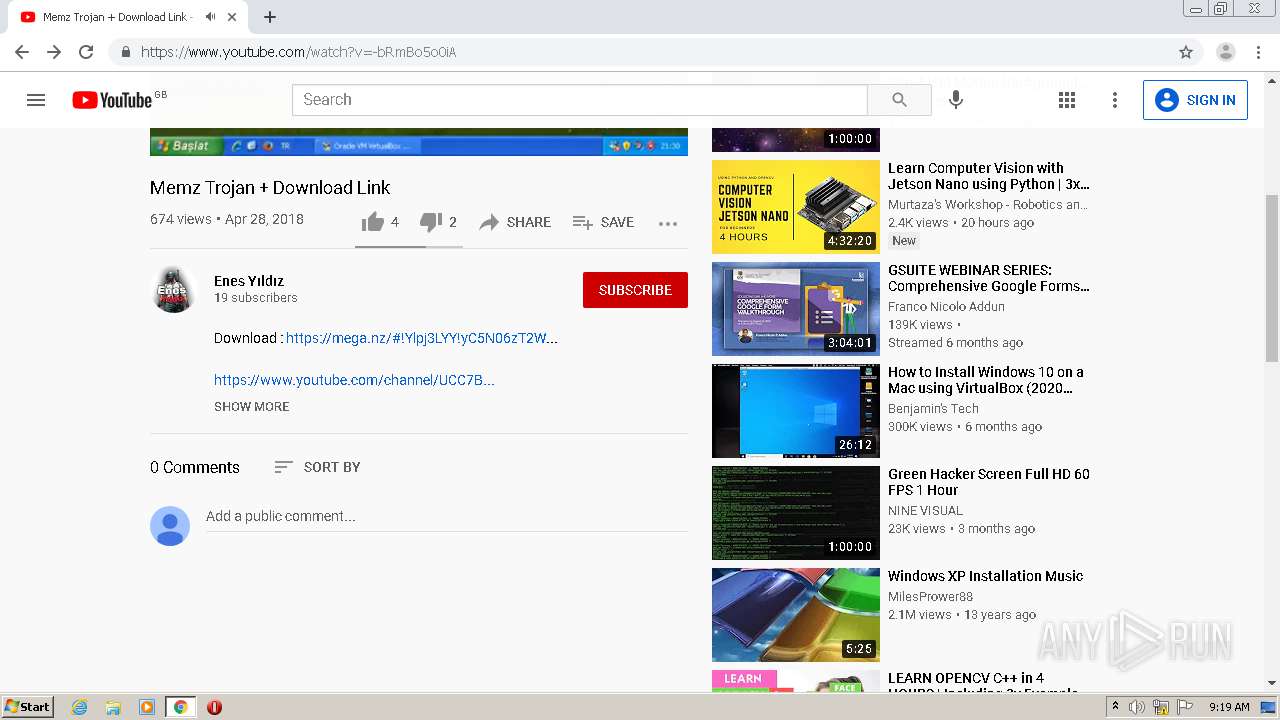
Task: Open the YouTube apps grid
Action: point(1067,100)
